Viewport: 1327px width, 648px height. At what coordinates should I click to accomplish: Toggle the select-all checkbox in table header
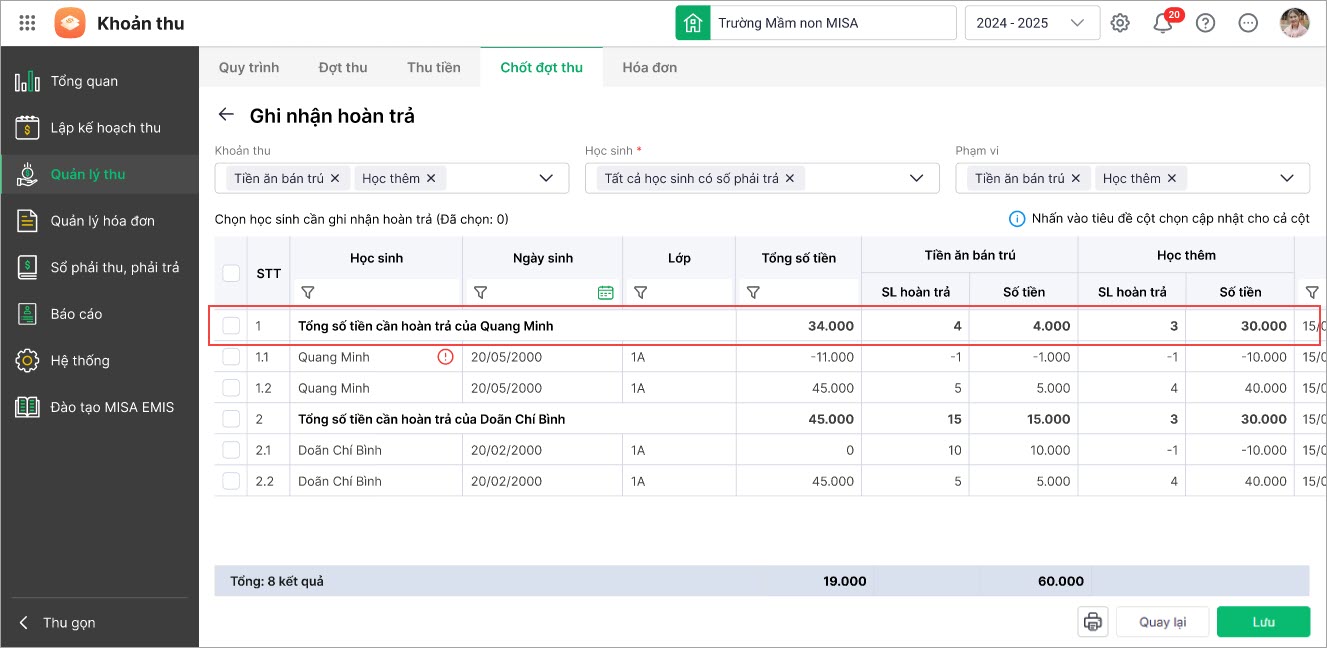click(x=231, y=273)
